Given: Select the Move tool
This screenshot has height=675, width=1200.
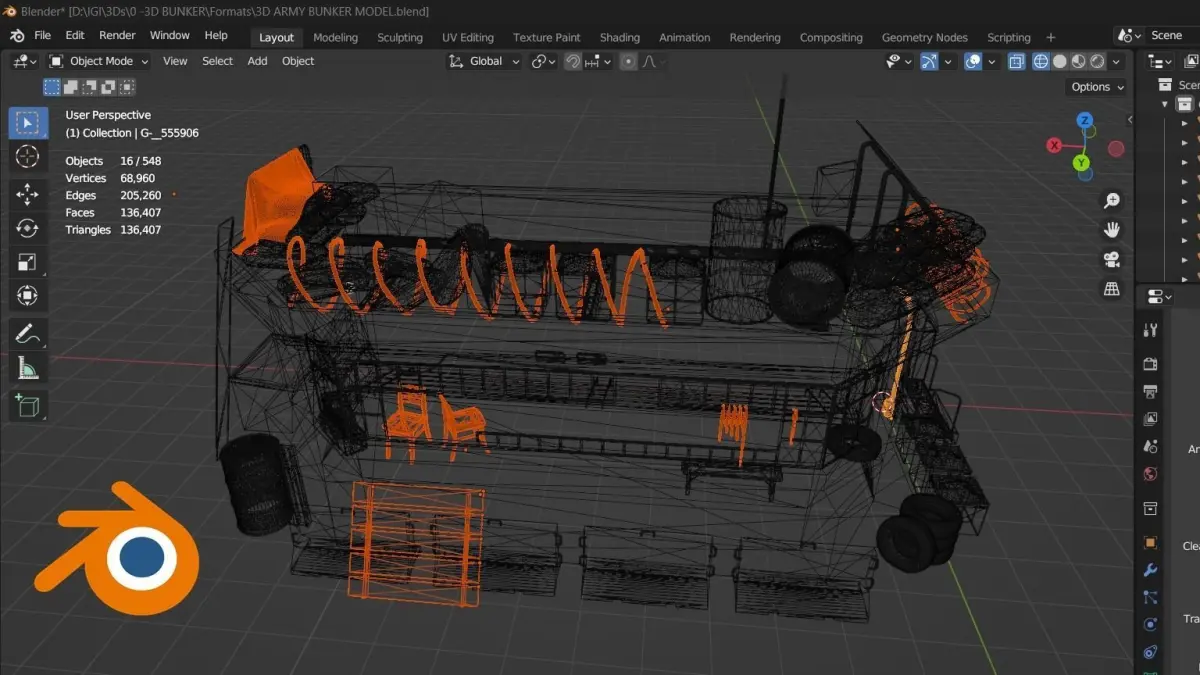Looking at the screenshot, I should 27,194.
